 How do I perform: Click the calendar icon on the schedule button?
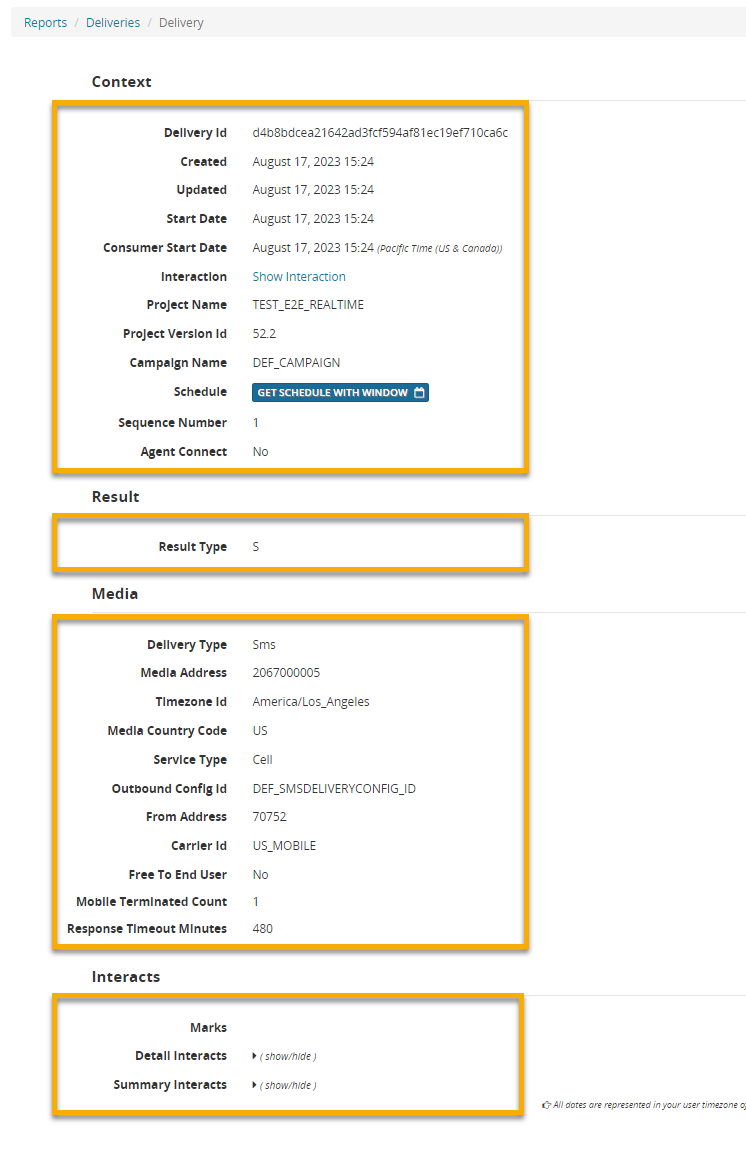pyautogui.click(x=419, y=393)
